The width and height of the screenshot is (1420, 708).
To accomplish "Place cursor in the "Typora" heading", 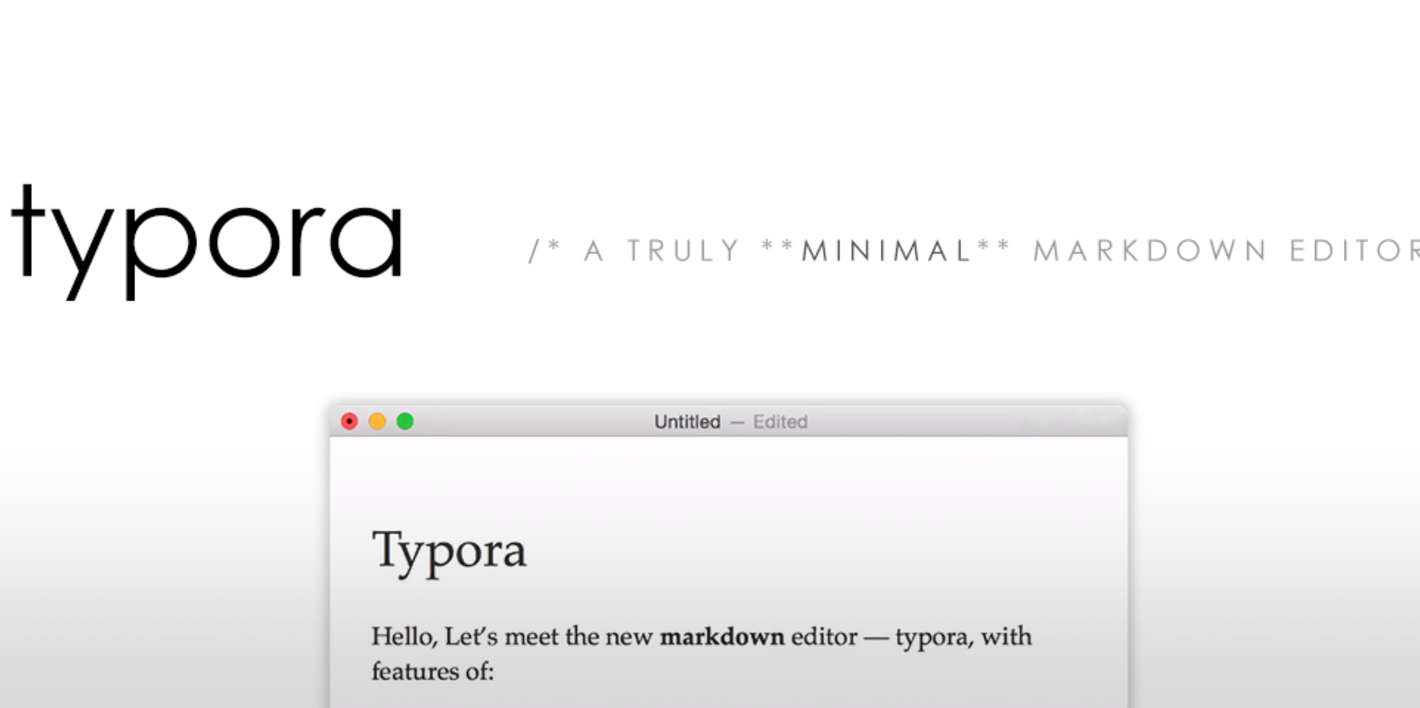I will 449,552.
